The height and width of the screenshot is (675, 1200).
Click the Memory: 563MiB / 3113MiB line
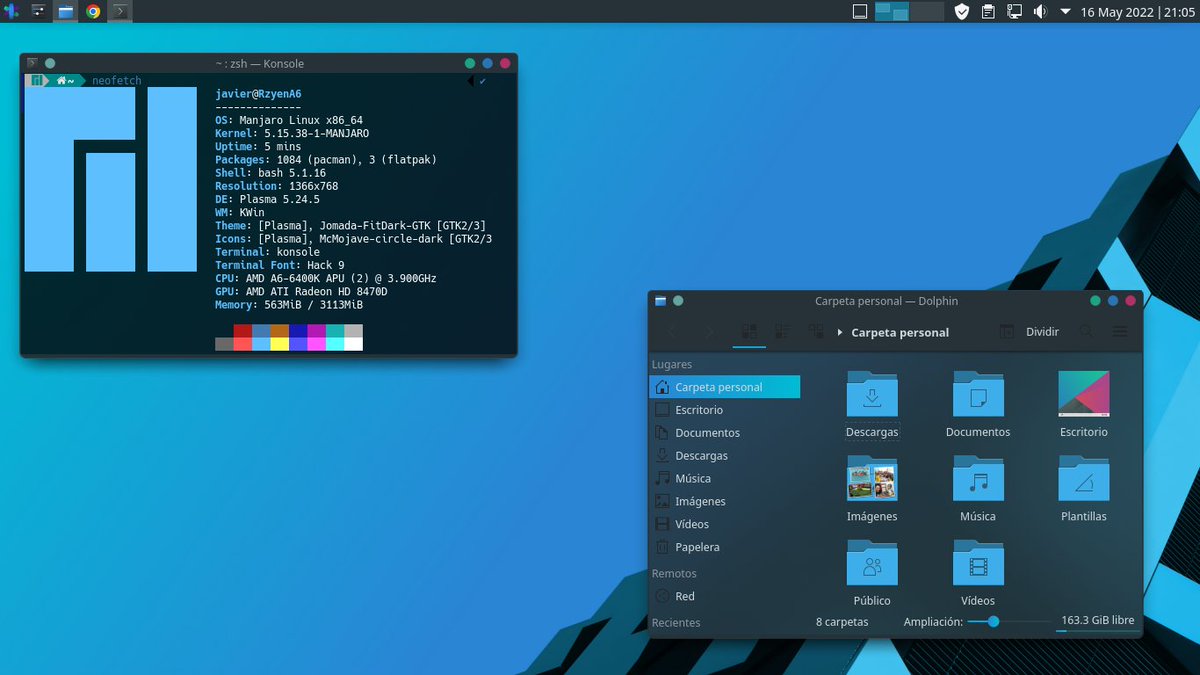289,305
